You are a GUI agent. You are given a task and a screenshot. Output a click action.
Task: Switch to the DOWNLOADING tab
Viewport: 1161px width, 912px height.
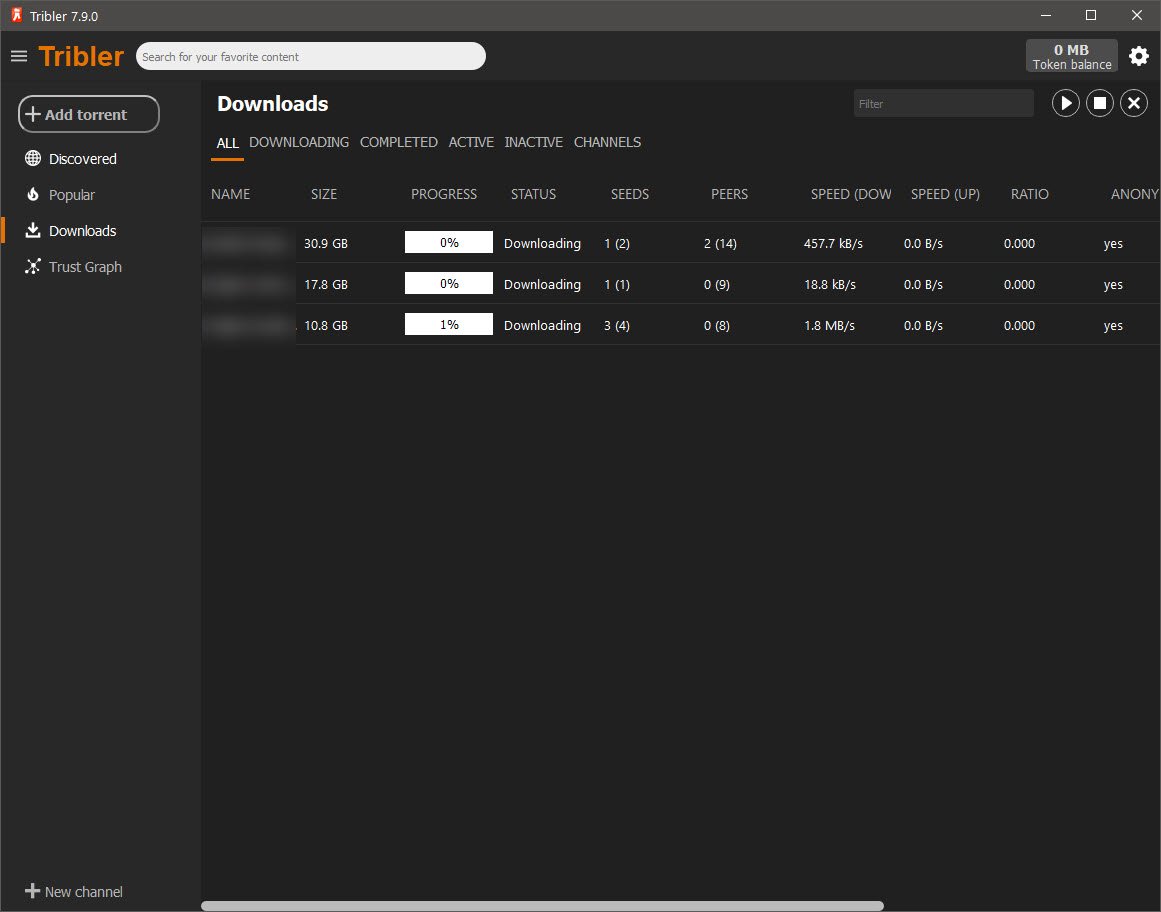(x=299, y=142)
